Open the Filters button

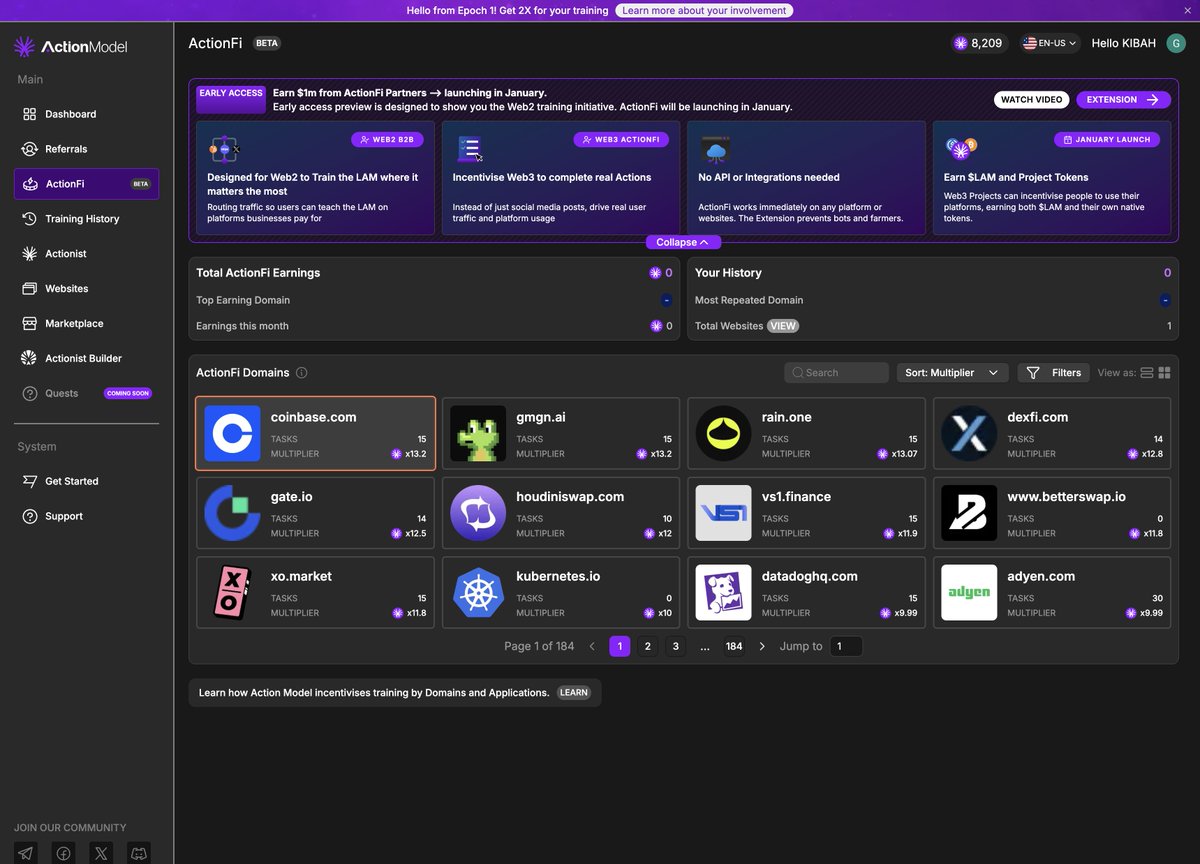coord(1055,373)
